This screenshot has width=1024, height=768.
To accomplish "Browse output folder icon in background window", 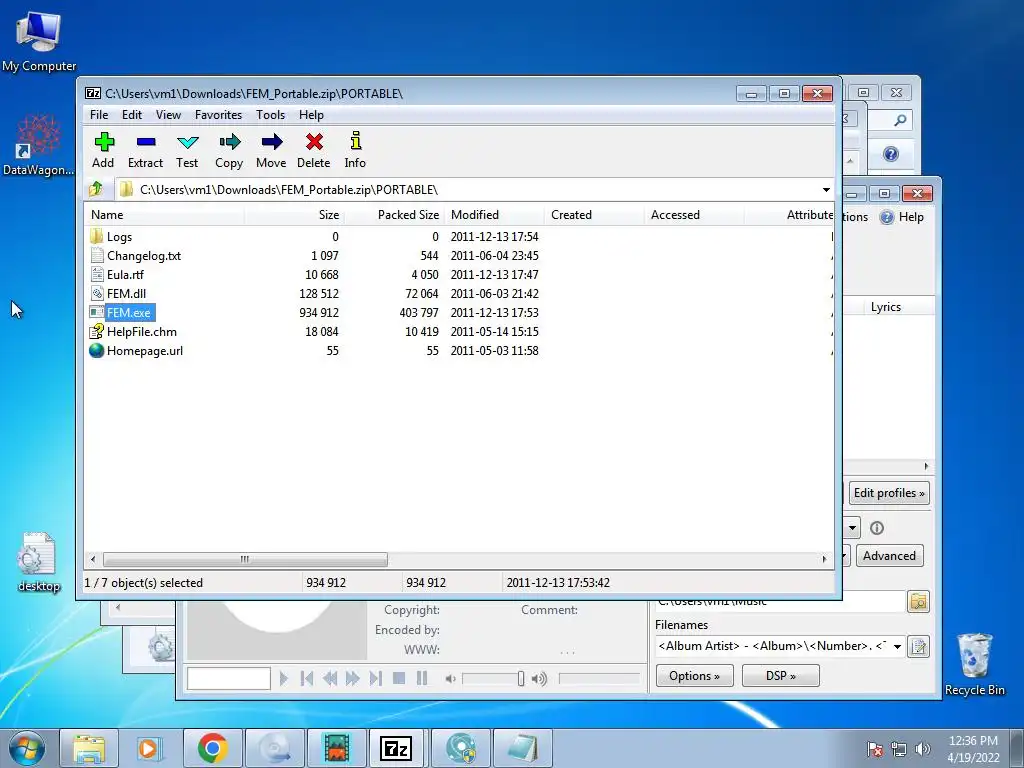I will (918, 601).
